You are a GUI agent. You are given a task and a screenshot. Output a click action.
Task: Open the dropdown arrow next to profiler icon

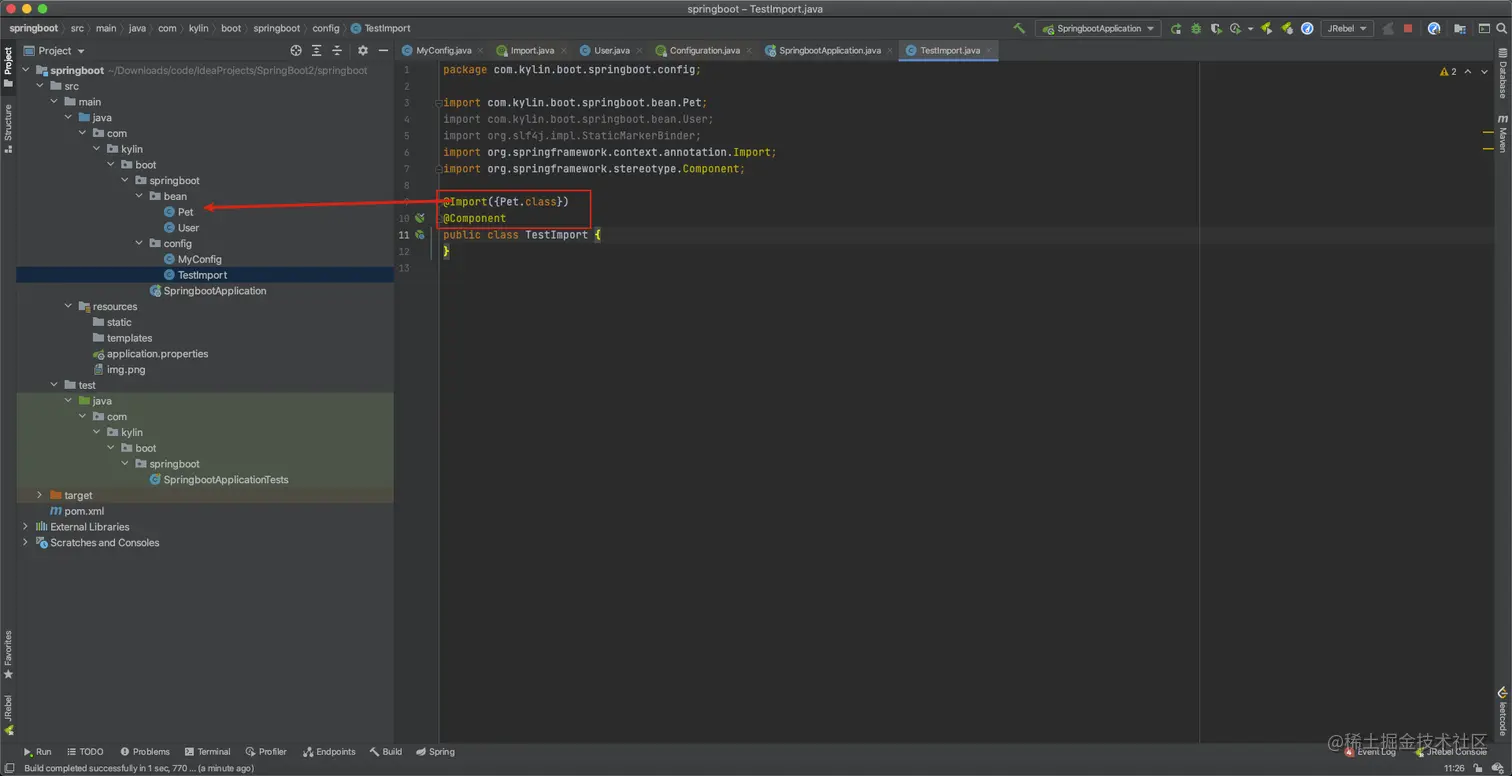1250,29
